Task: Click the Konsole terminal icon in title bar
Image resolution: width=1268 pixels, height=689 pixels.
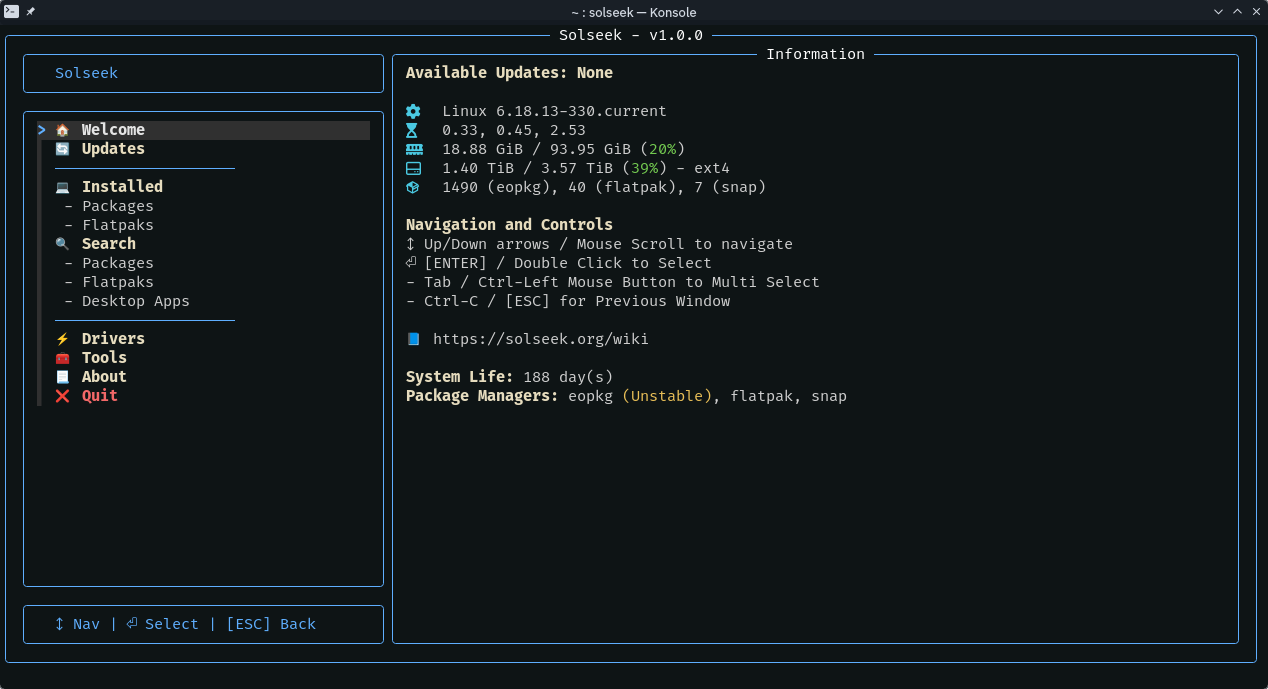Action: 11,12
